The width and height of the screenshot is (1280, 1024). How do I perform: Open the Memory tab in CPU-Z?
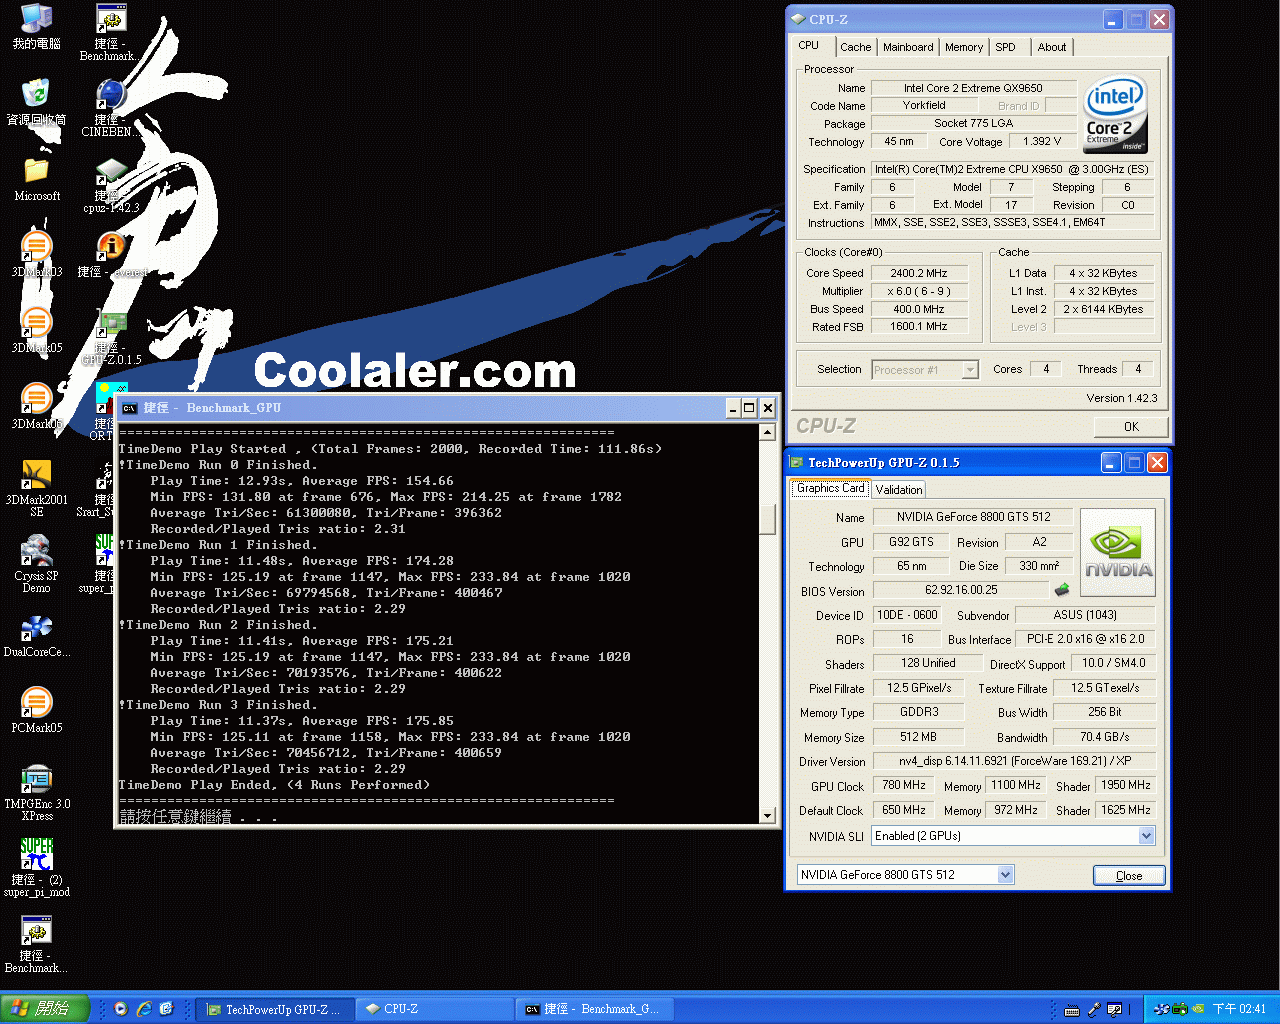click(x=964, y=47)
